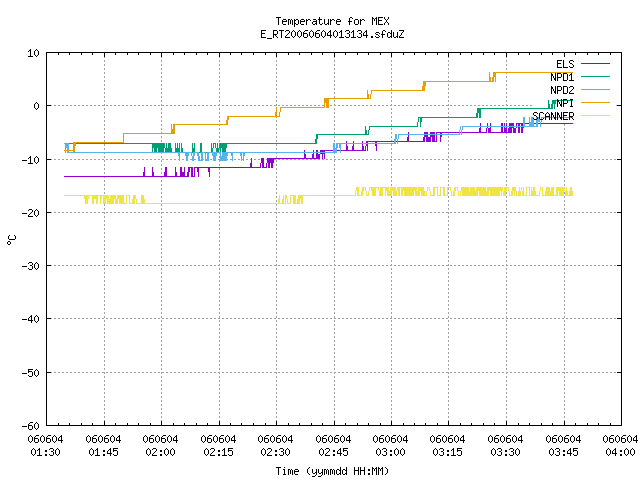Screen dimensions: 640x480
Task: Click the chart title 'Temperature for MEX'
Action: (x=332, y=21)
